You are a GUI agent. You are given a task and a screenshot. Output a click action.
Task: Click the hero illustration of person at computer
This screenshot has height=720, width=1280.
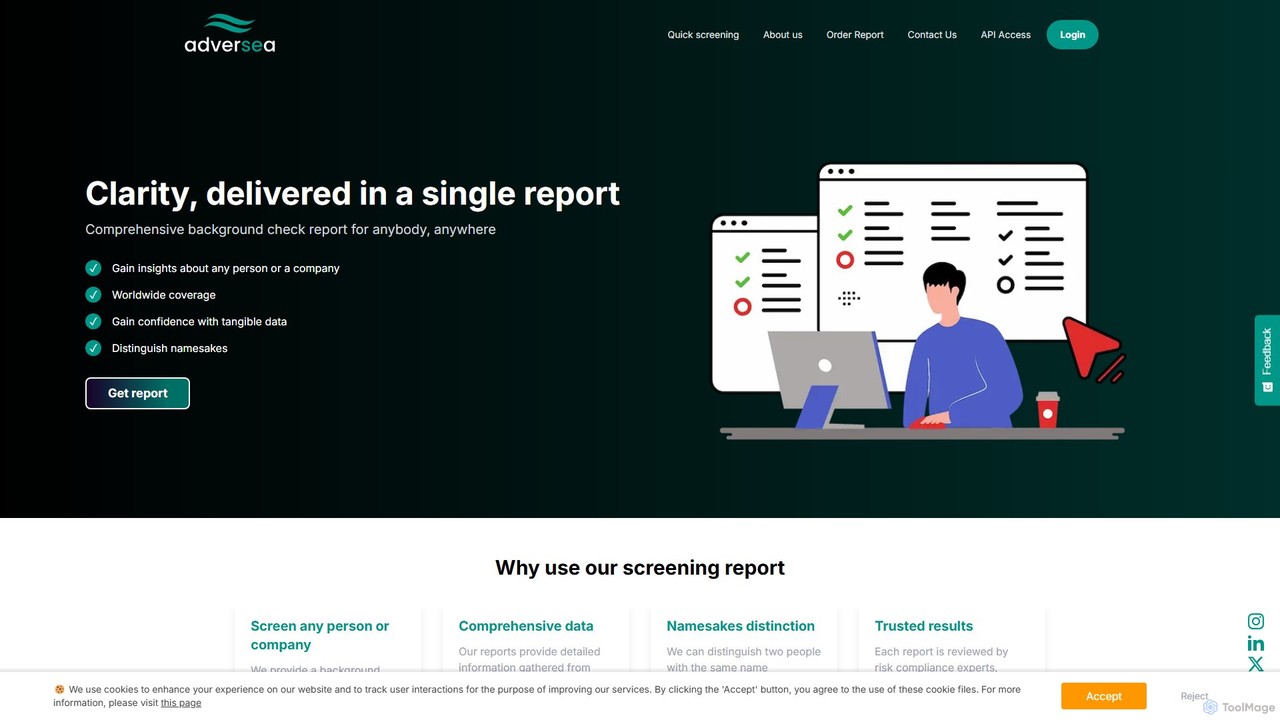coord(918,301)
